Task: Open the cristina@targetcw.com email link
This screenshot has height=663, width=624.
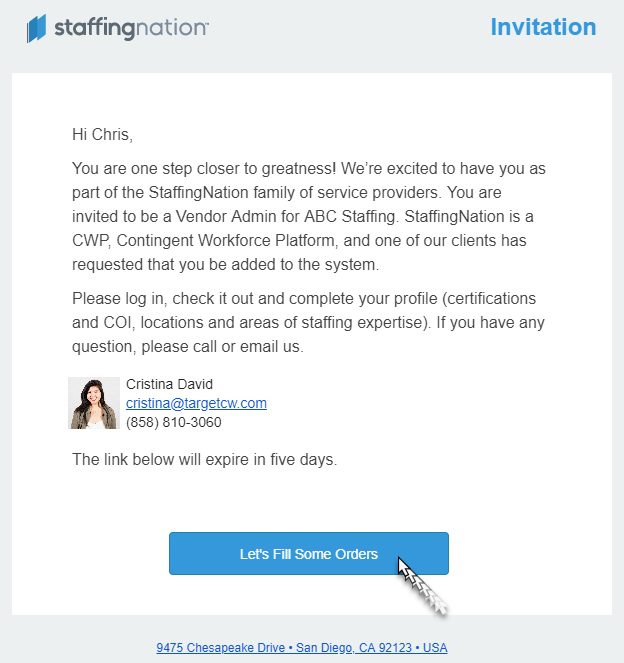Action: click(196, 403)
